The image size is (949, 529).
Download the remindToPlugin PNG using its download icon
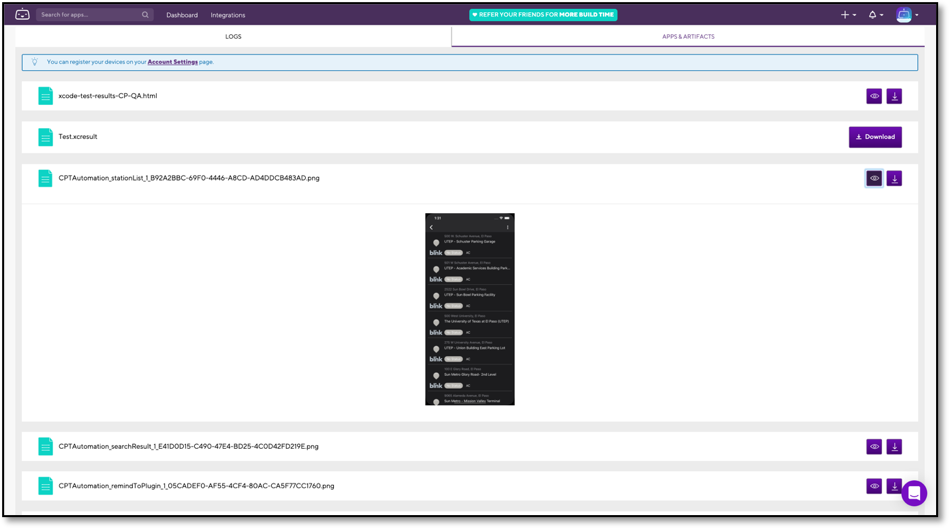point(894,486)
